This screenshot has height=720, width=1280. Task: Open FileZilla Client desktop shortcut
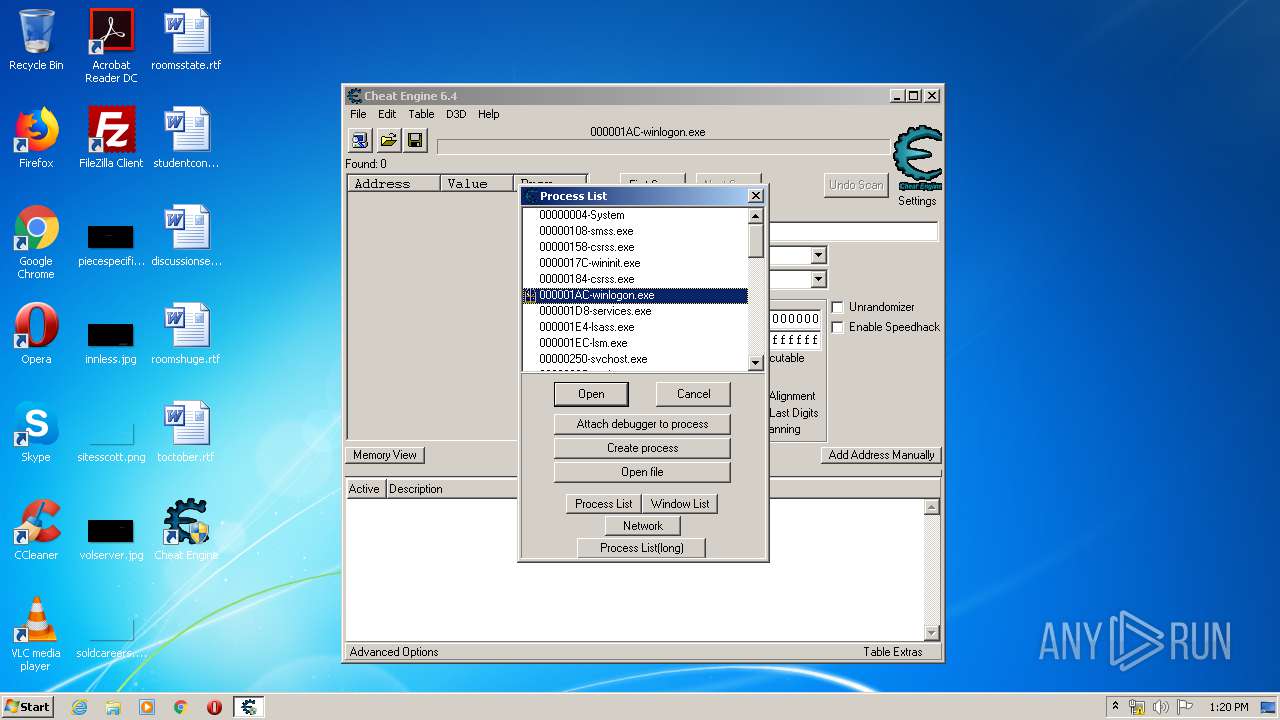(x=111, y=138)
